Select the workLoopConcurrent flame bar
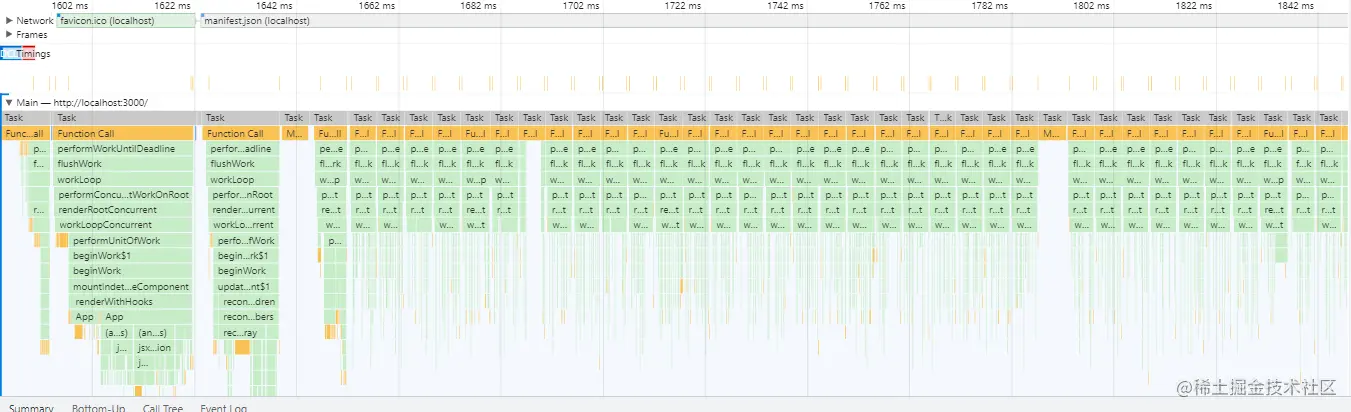 [124, 225]
